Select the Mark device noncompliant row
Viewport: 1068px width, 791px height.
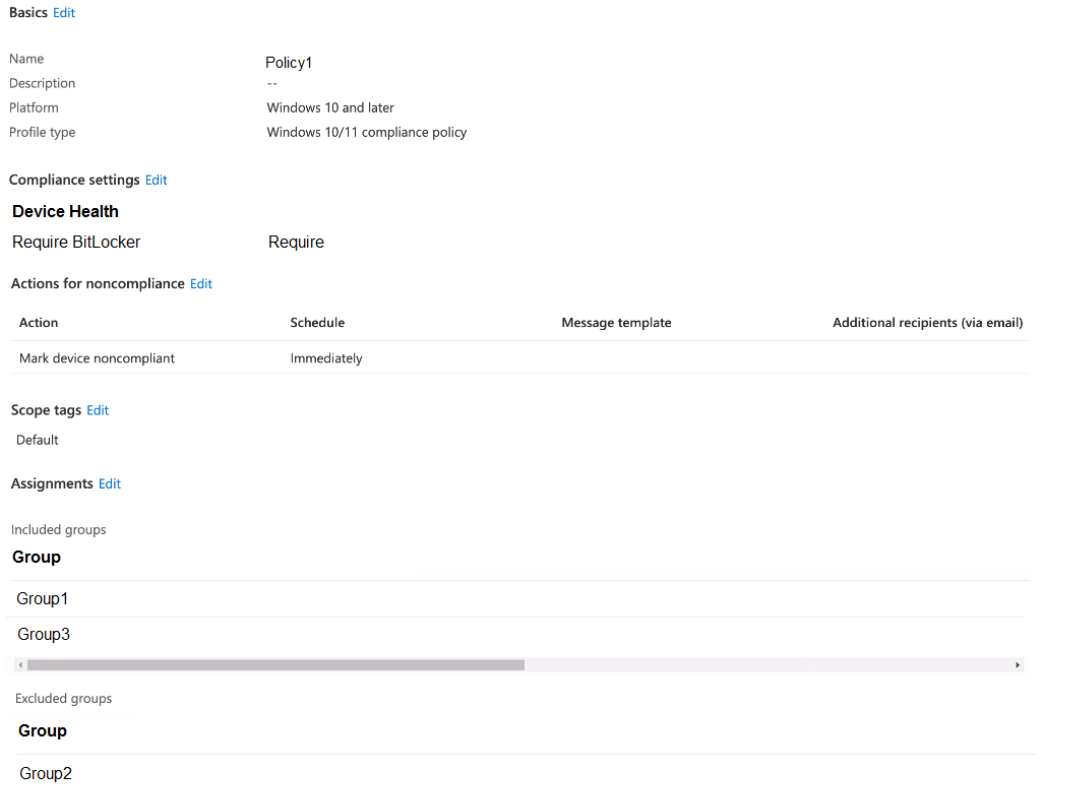(97, 358)
